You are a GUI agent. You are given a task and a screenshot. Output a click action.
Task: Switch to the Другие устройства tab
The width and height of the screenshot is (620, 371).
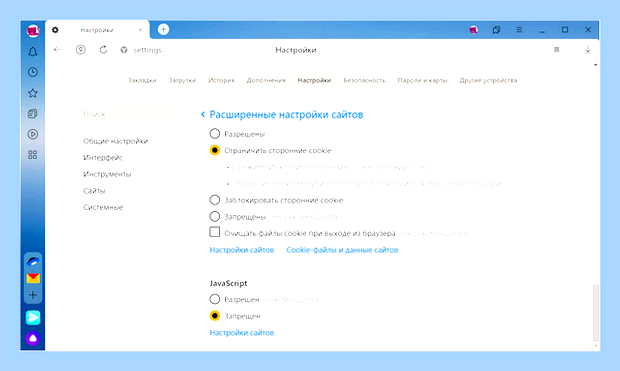[x=488, y=80]
